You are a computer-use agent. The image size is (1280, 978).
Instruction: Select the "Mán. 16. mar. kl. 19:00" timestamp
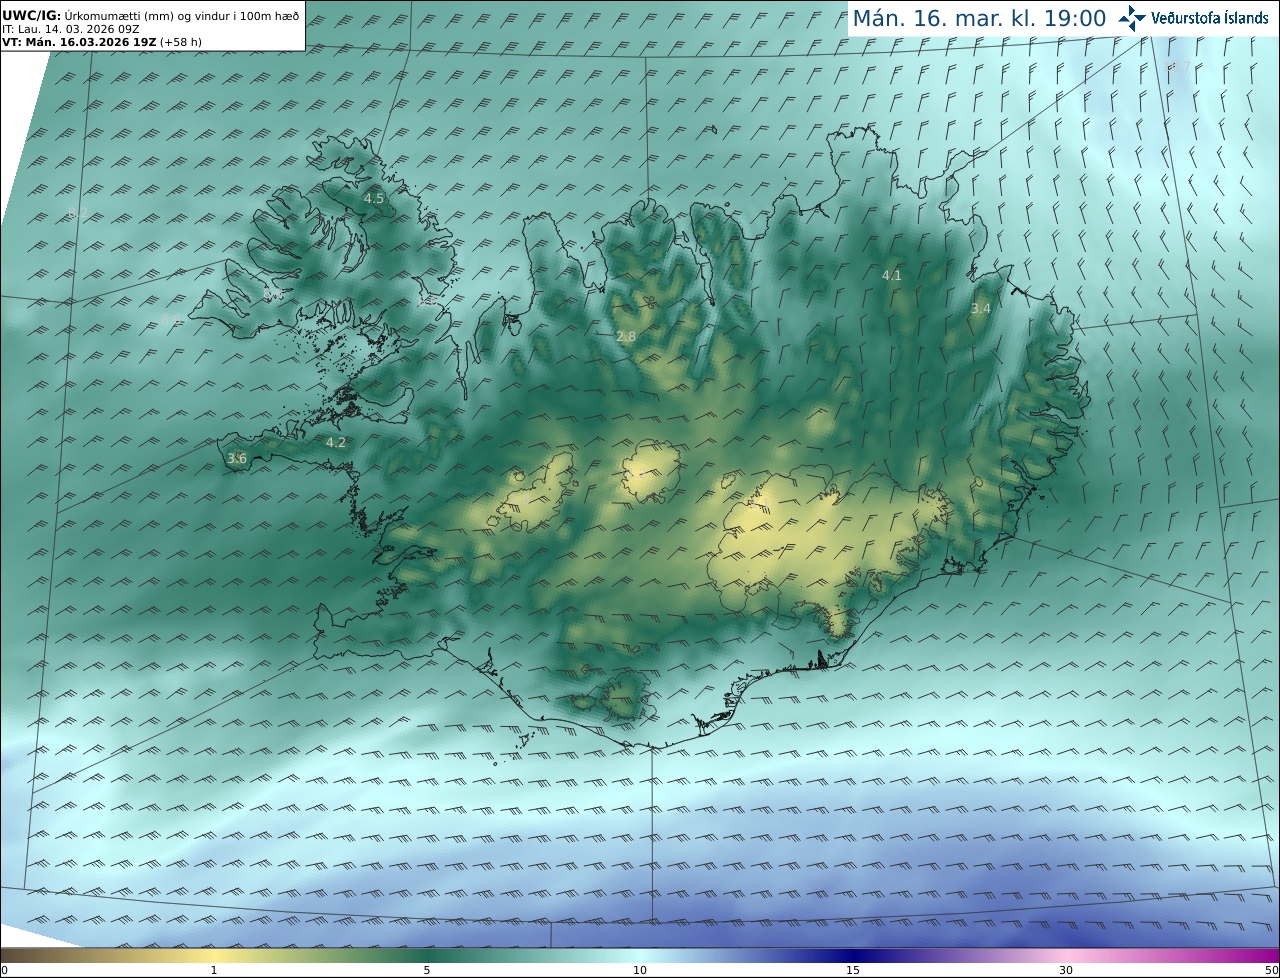979,18
